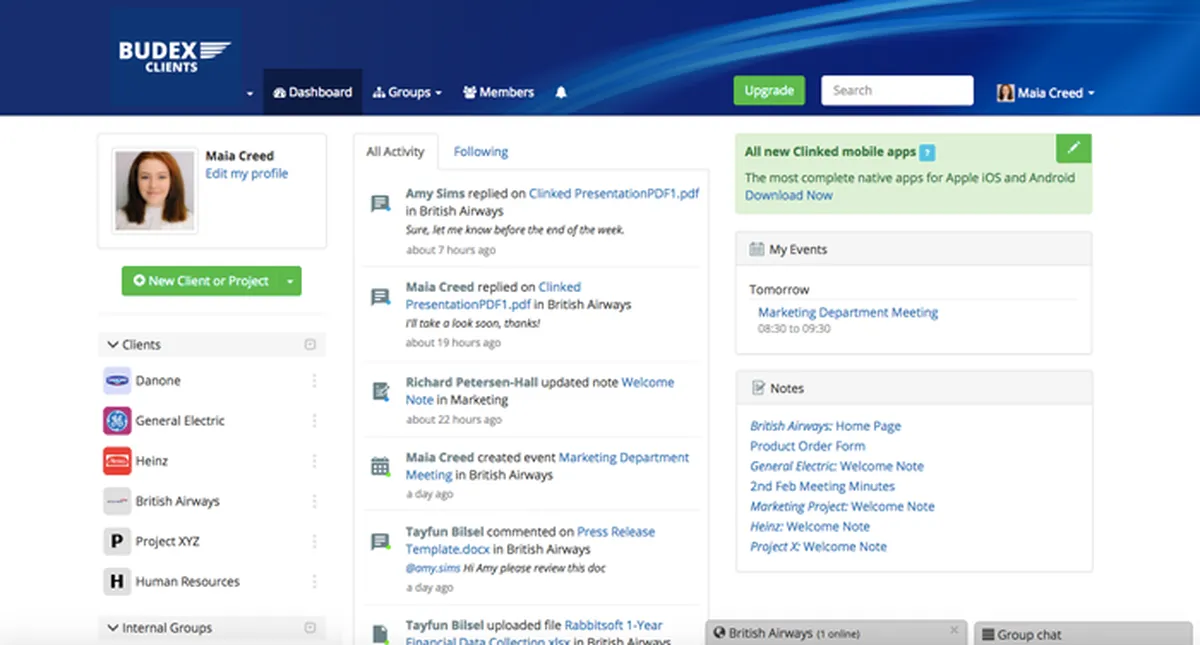Click the green pencil edit icon on announcement
Viewport: 1200px width, 645px height.
pyautogui.click(x=1074, y=148)
